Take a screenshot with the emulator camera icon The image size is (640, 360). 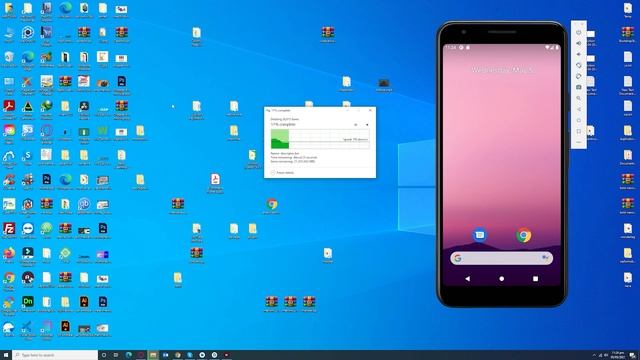[x=578, y=87]
